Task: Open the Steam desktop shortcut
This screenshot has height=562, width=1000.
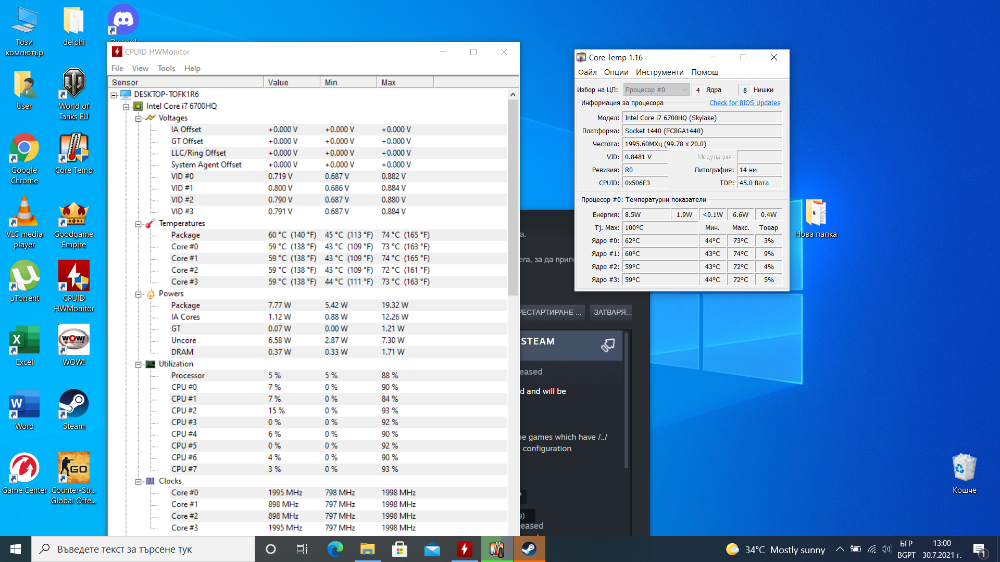Action: coord(73,410)
